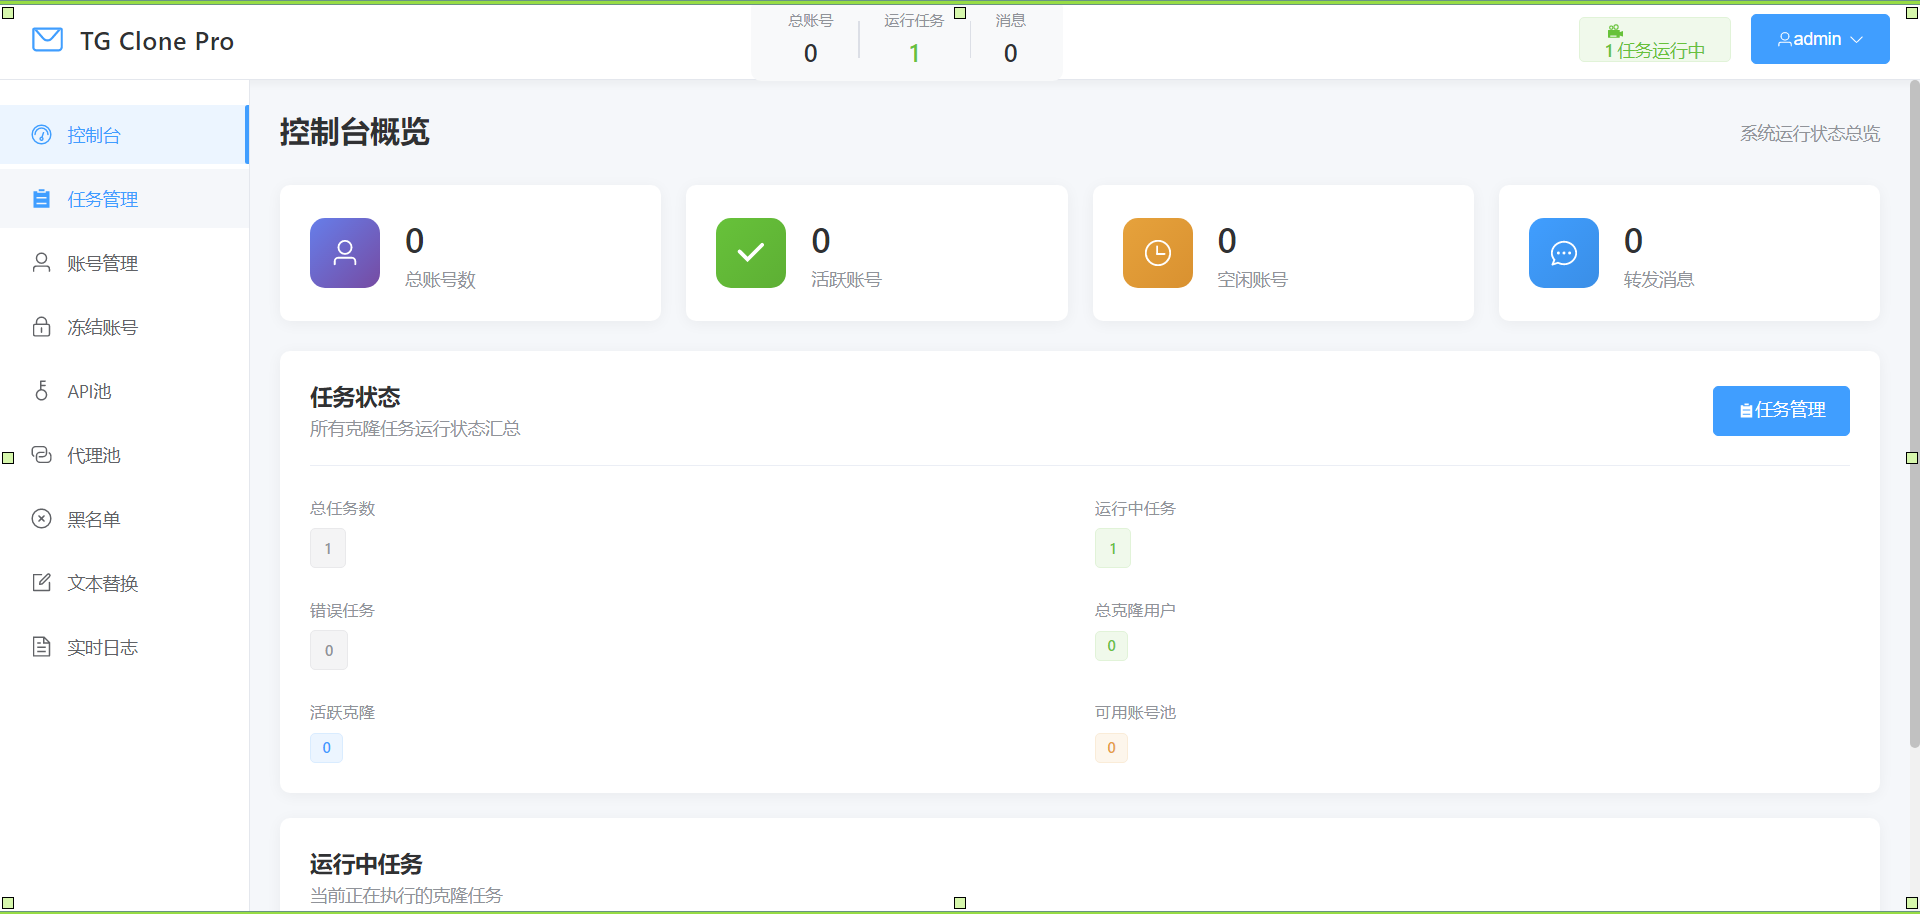Screen dimensions: 1920x914
Task: Open 冻结账号 menu item
Action: 124,327
